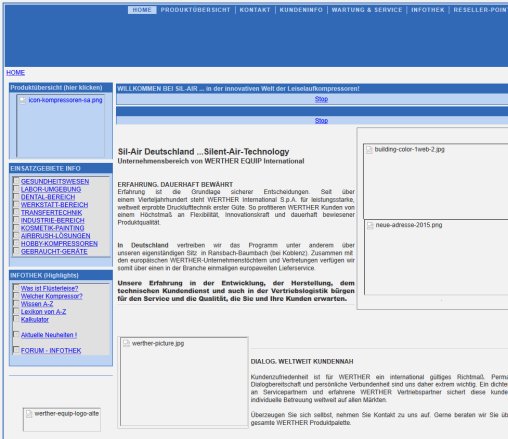Viewport: 508px width, 439px height.
Task: Open the KOSMETIK-PAINTING link
Action: click(x=53, y=228)
